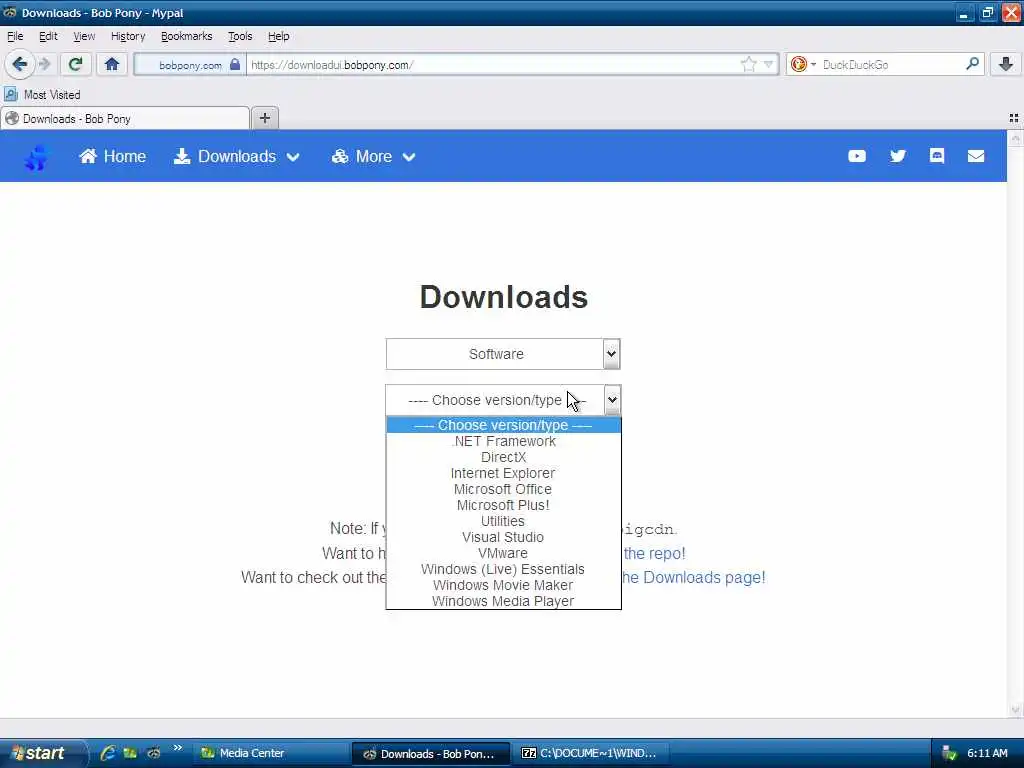Open the Tools menu

(240, 36)
